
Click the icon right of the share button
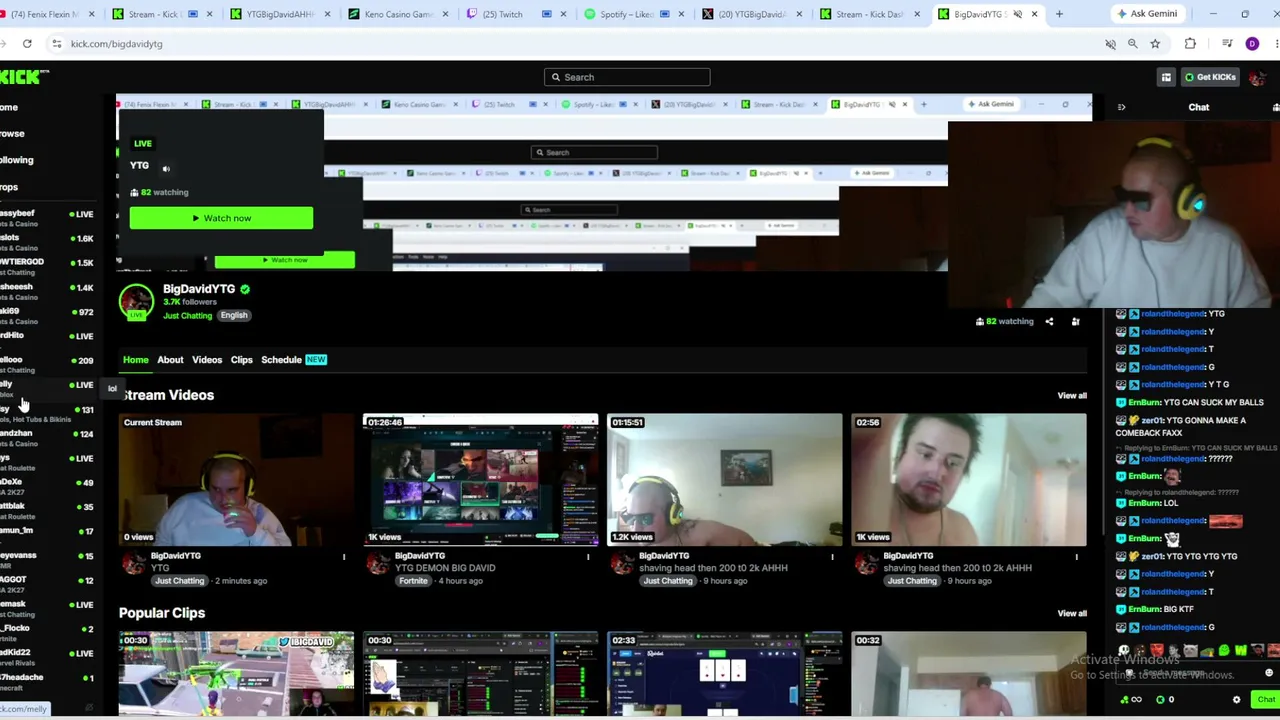tap(1075, 322)
